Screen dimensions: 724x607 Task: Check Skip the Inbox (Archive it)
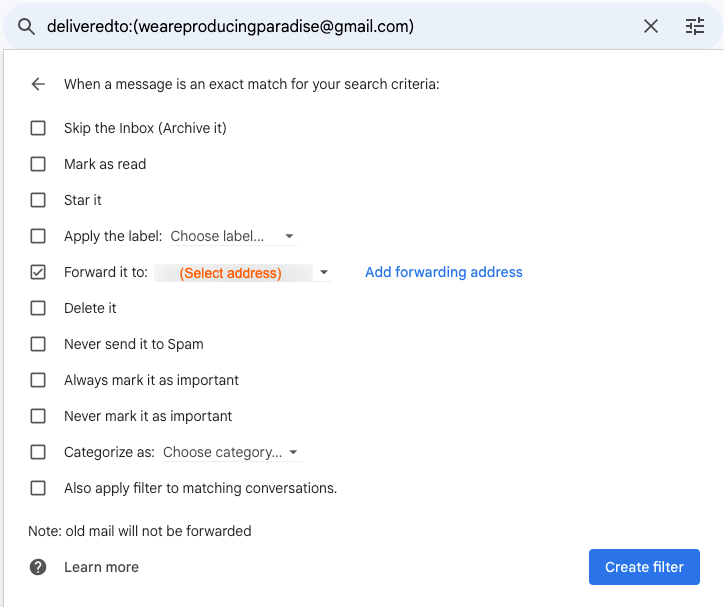38,128
